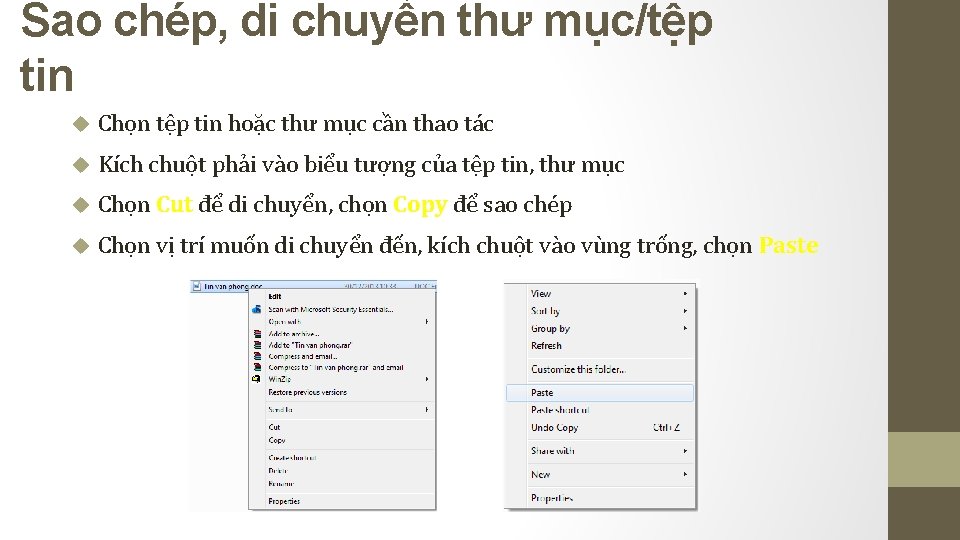Open Properties in the file context menu

pyautogui.click(x=284, y=501)
